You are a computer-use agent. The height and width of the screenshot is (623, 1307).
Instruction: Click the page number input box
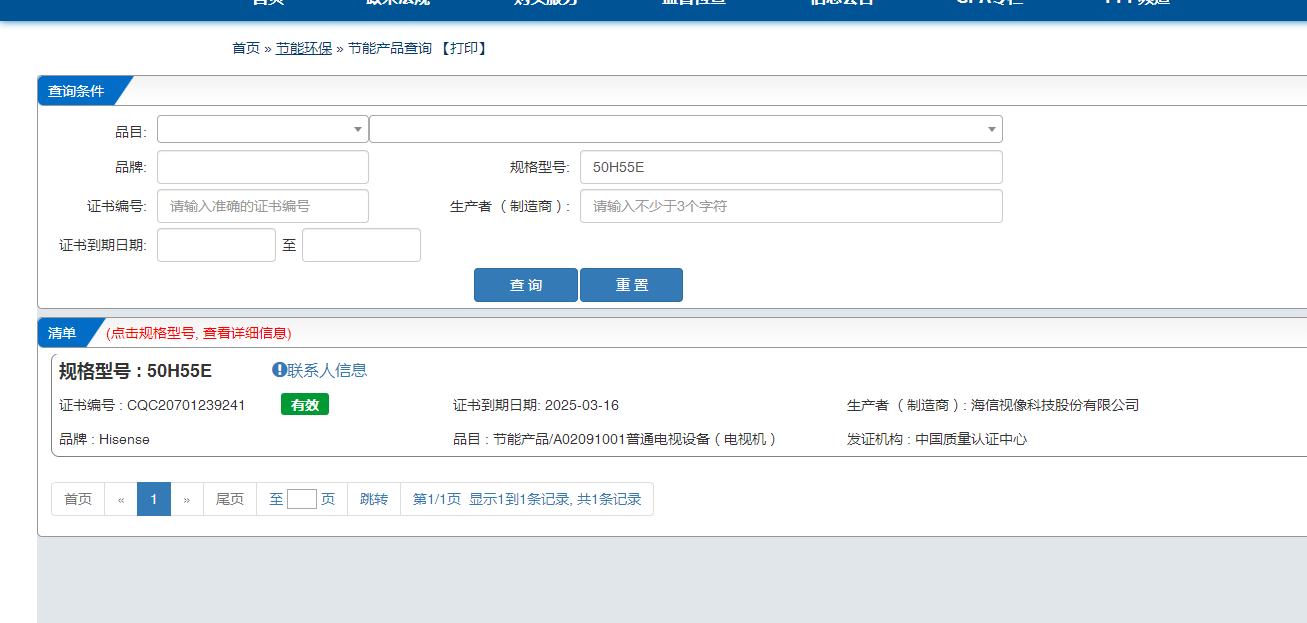302,499
